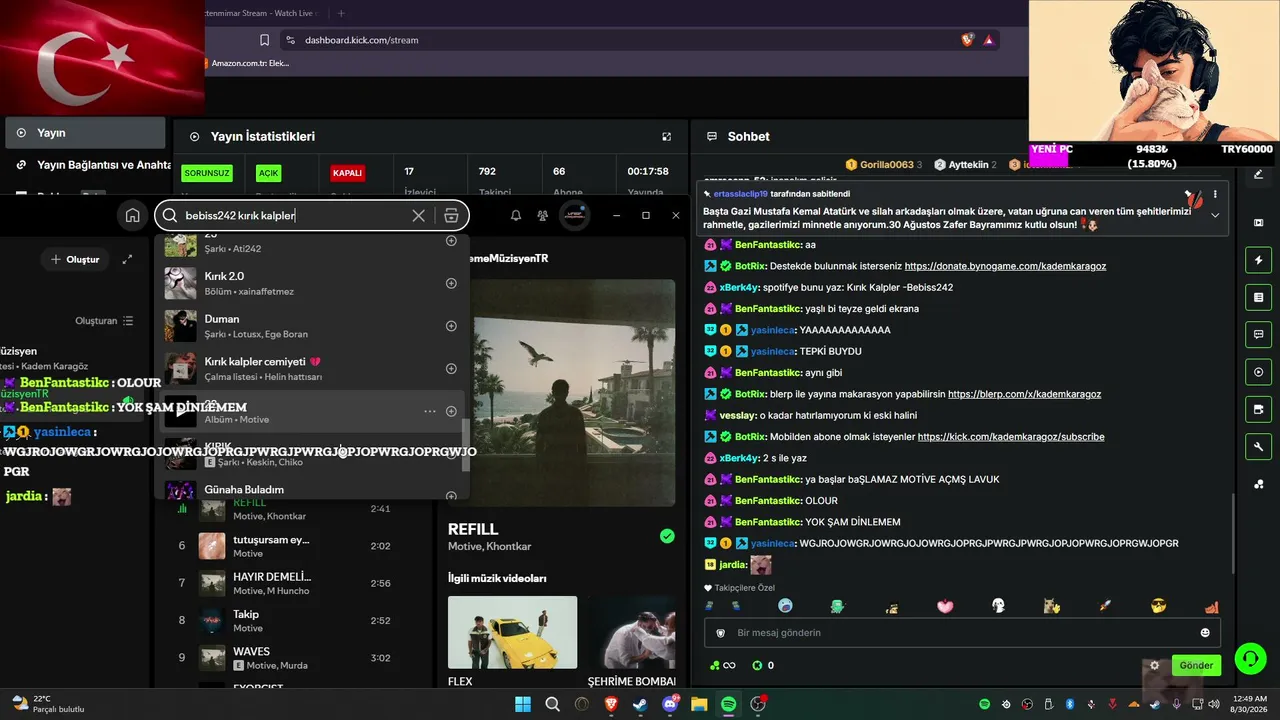This screenshot has width=1280, height=720.
Task: Open Yayın in the Kick sidebar
Action: click(84, 132)
